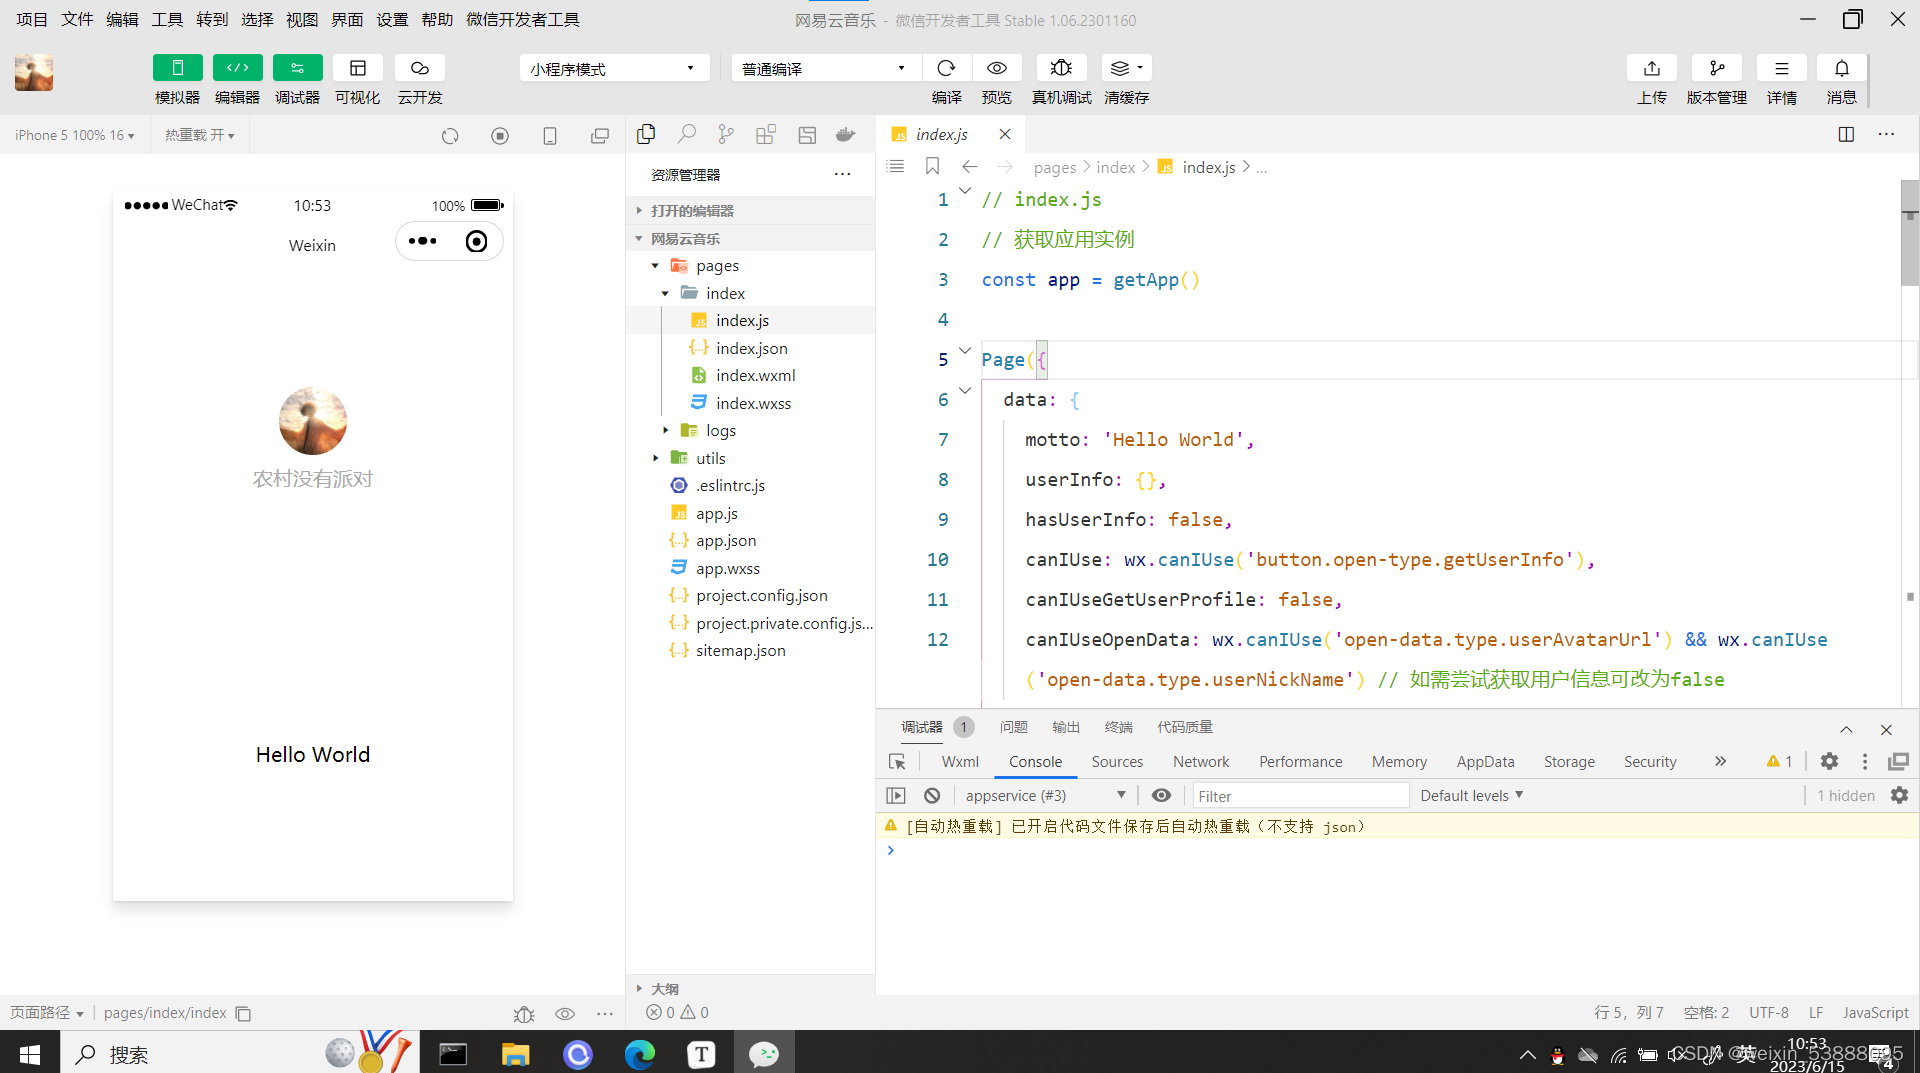Select the index.js editor tab
This screenshot has height=1073, width=1920.
click(941, 134)
